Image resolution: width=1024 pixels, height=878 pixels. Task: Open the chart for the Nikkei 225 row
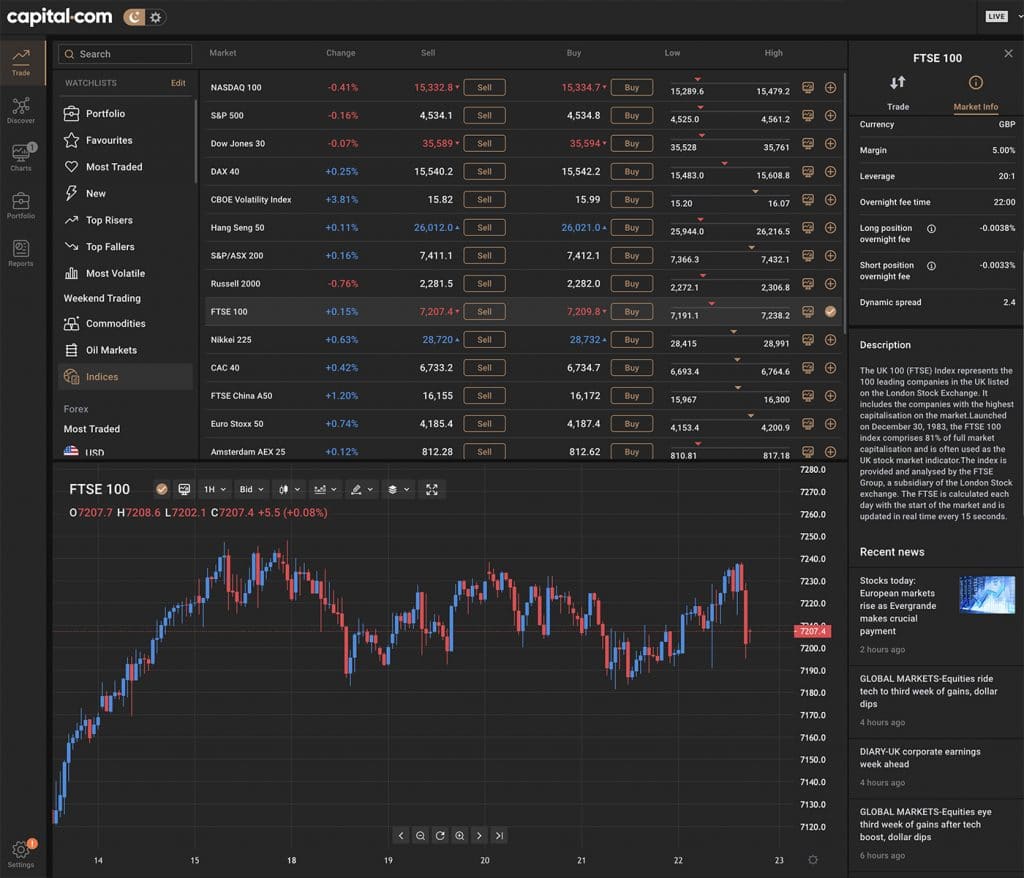point(808,340)
